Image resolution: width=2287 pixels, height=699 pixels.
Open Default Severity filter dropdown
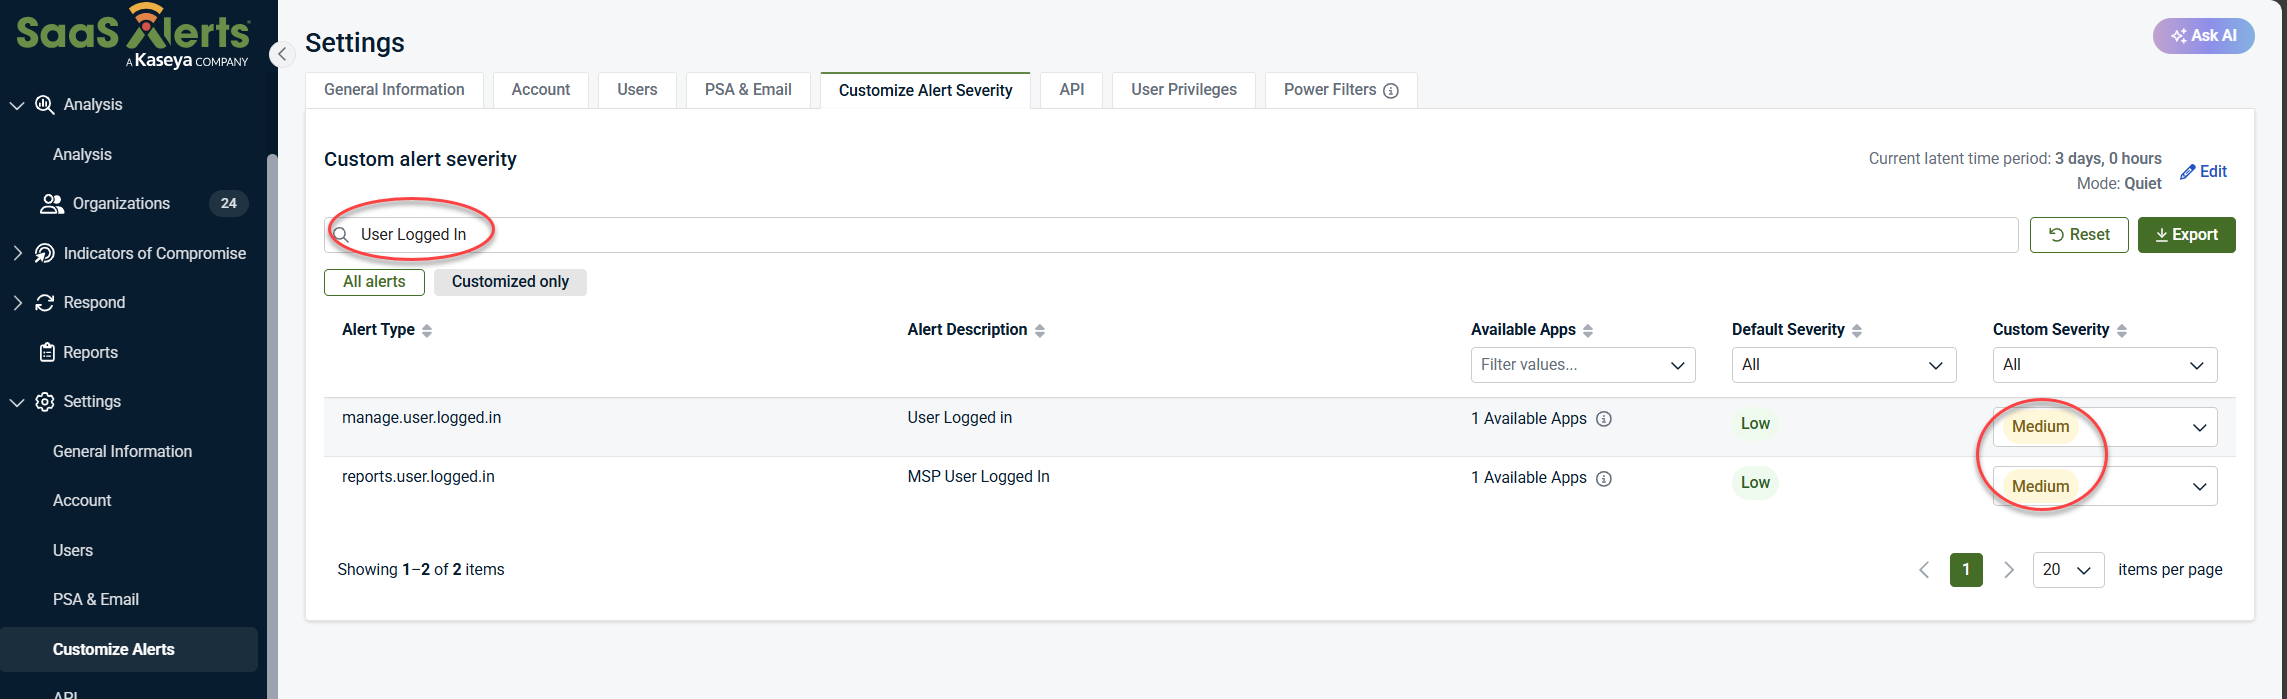(1843, 365)
